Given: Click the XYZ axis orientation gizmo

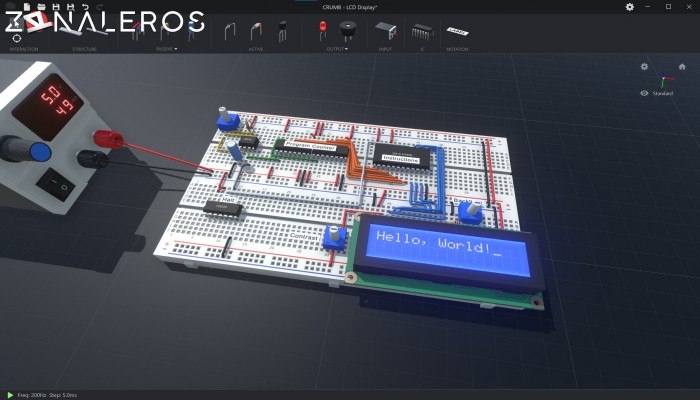Looking at the screenshot, I should click(665, 79).
